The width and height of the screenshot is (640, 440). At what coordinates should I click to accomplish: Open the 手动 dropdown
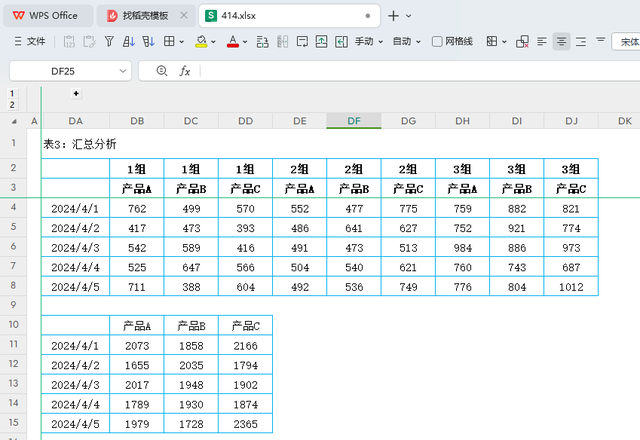point(369,41)
